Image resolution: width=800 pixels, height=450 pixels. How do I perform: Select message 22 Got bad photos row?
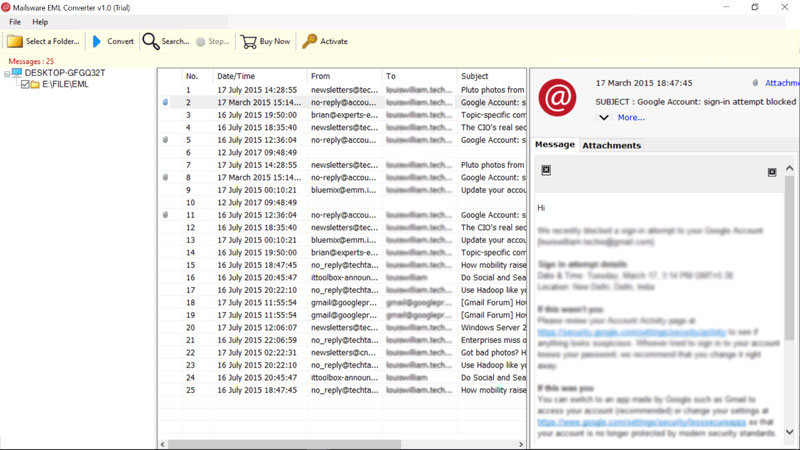pos(342,353)
